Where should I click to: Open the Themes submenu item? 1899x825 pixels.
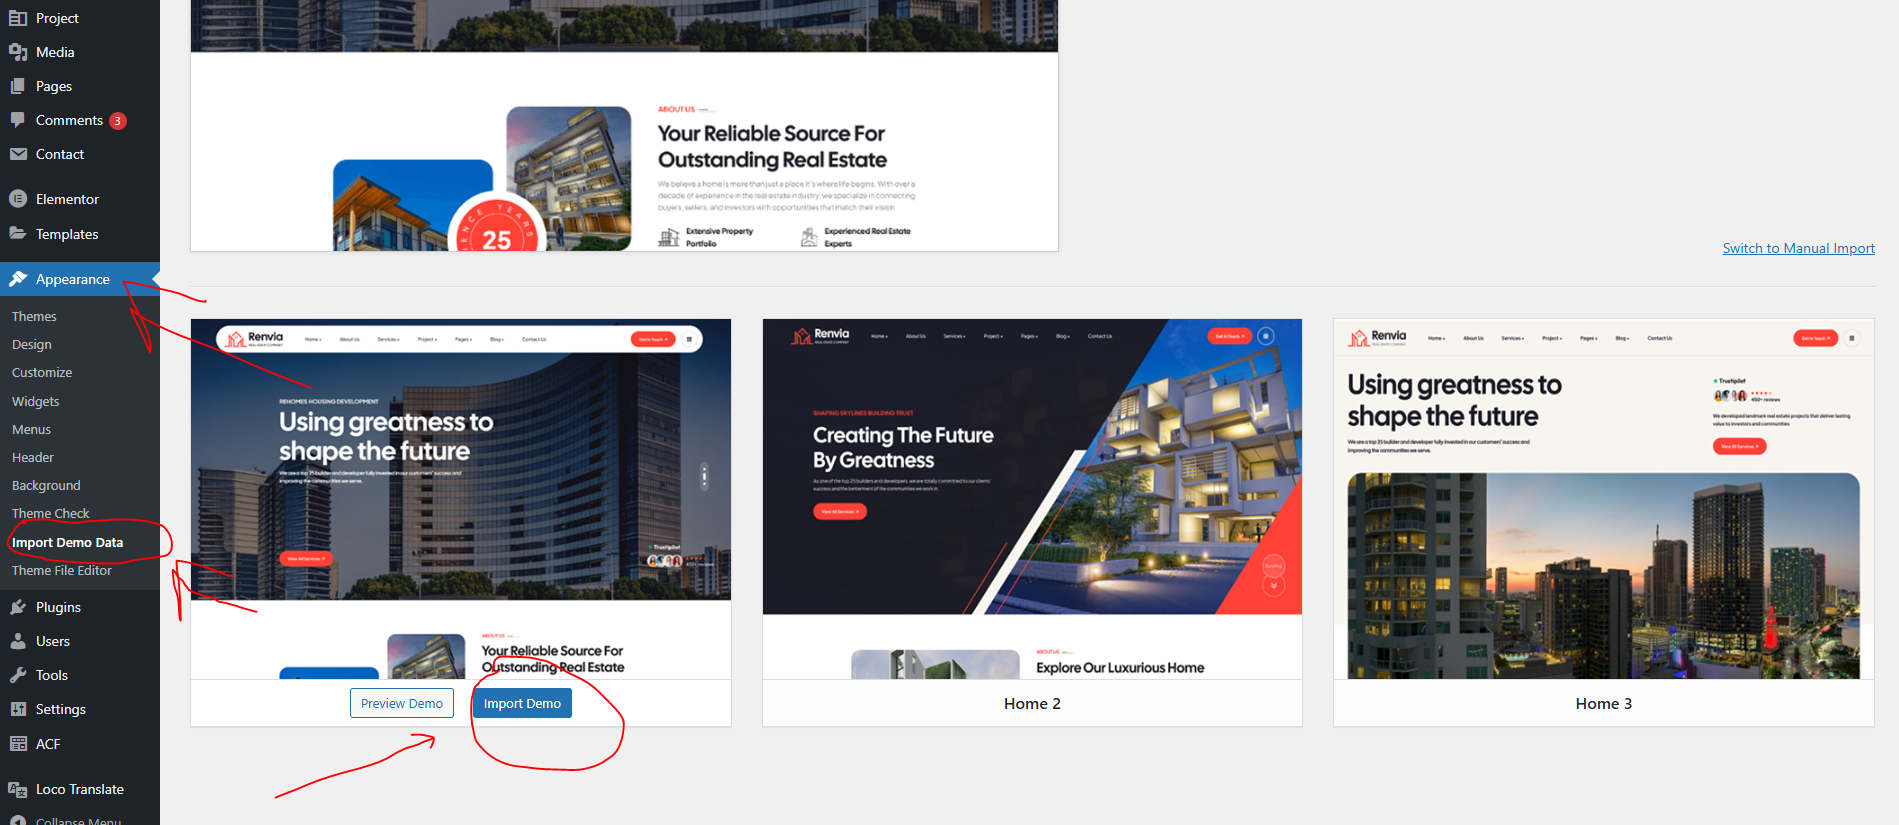[34, 316]
